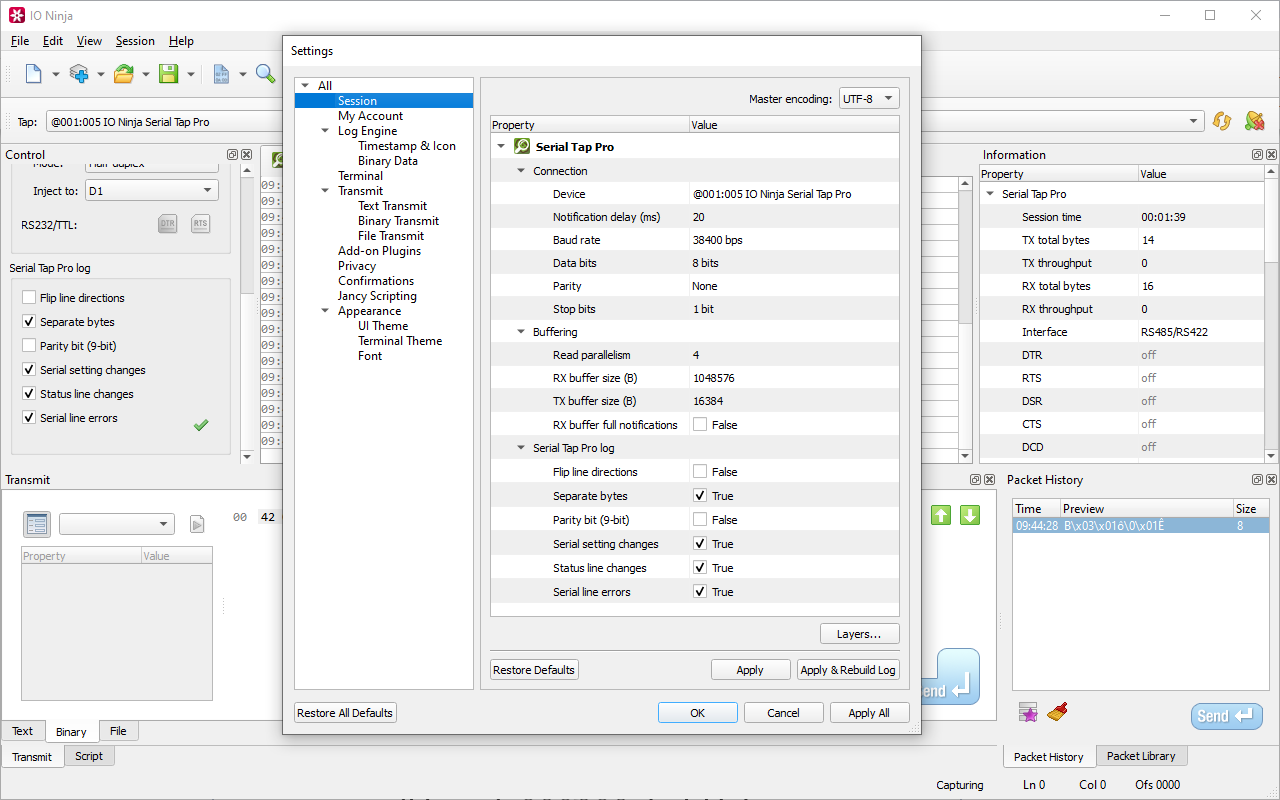Click the orange refresh tap list icon
This screenshot has width=1280, height=800.
coord(1222,121)
